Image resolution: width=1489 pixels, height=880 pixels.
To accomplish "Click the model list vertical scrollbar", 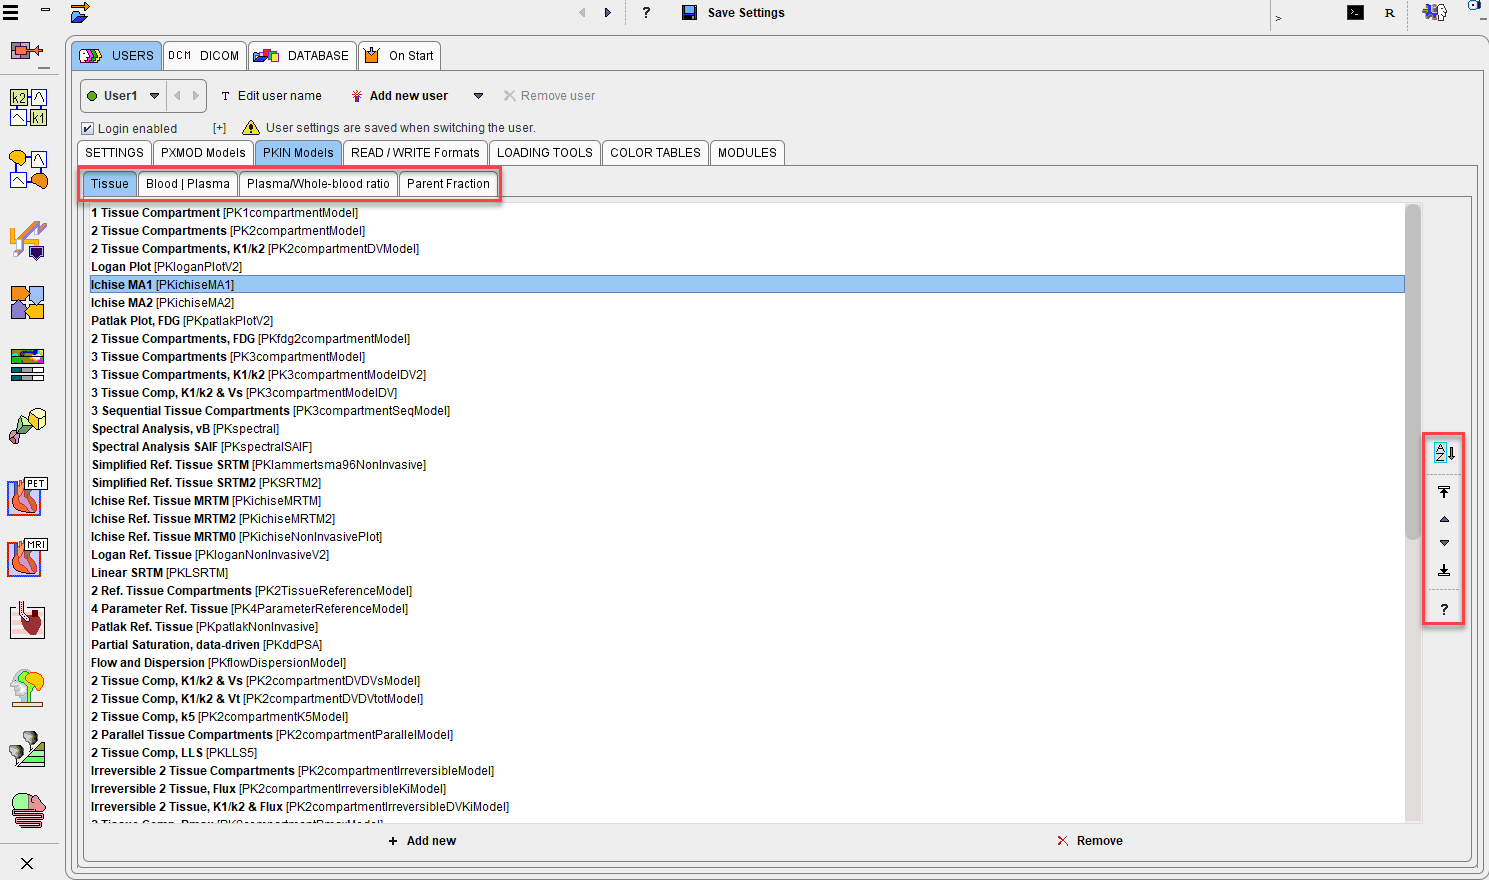I will point(1412,372).
